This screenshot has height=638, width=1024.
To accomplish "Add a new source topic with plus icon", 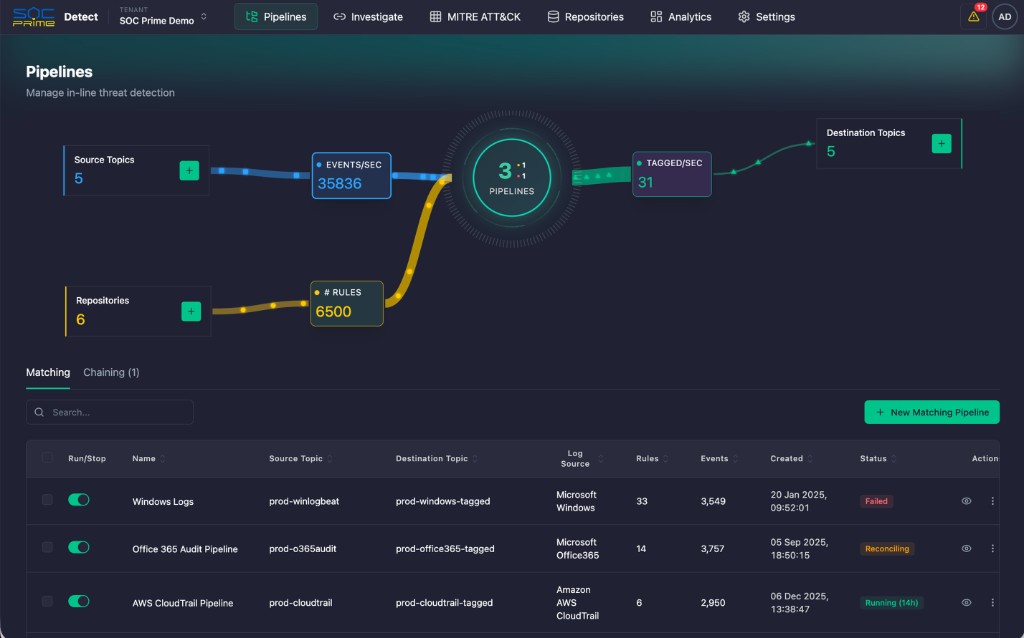I will tap(189, 170).
